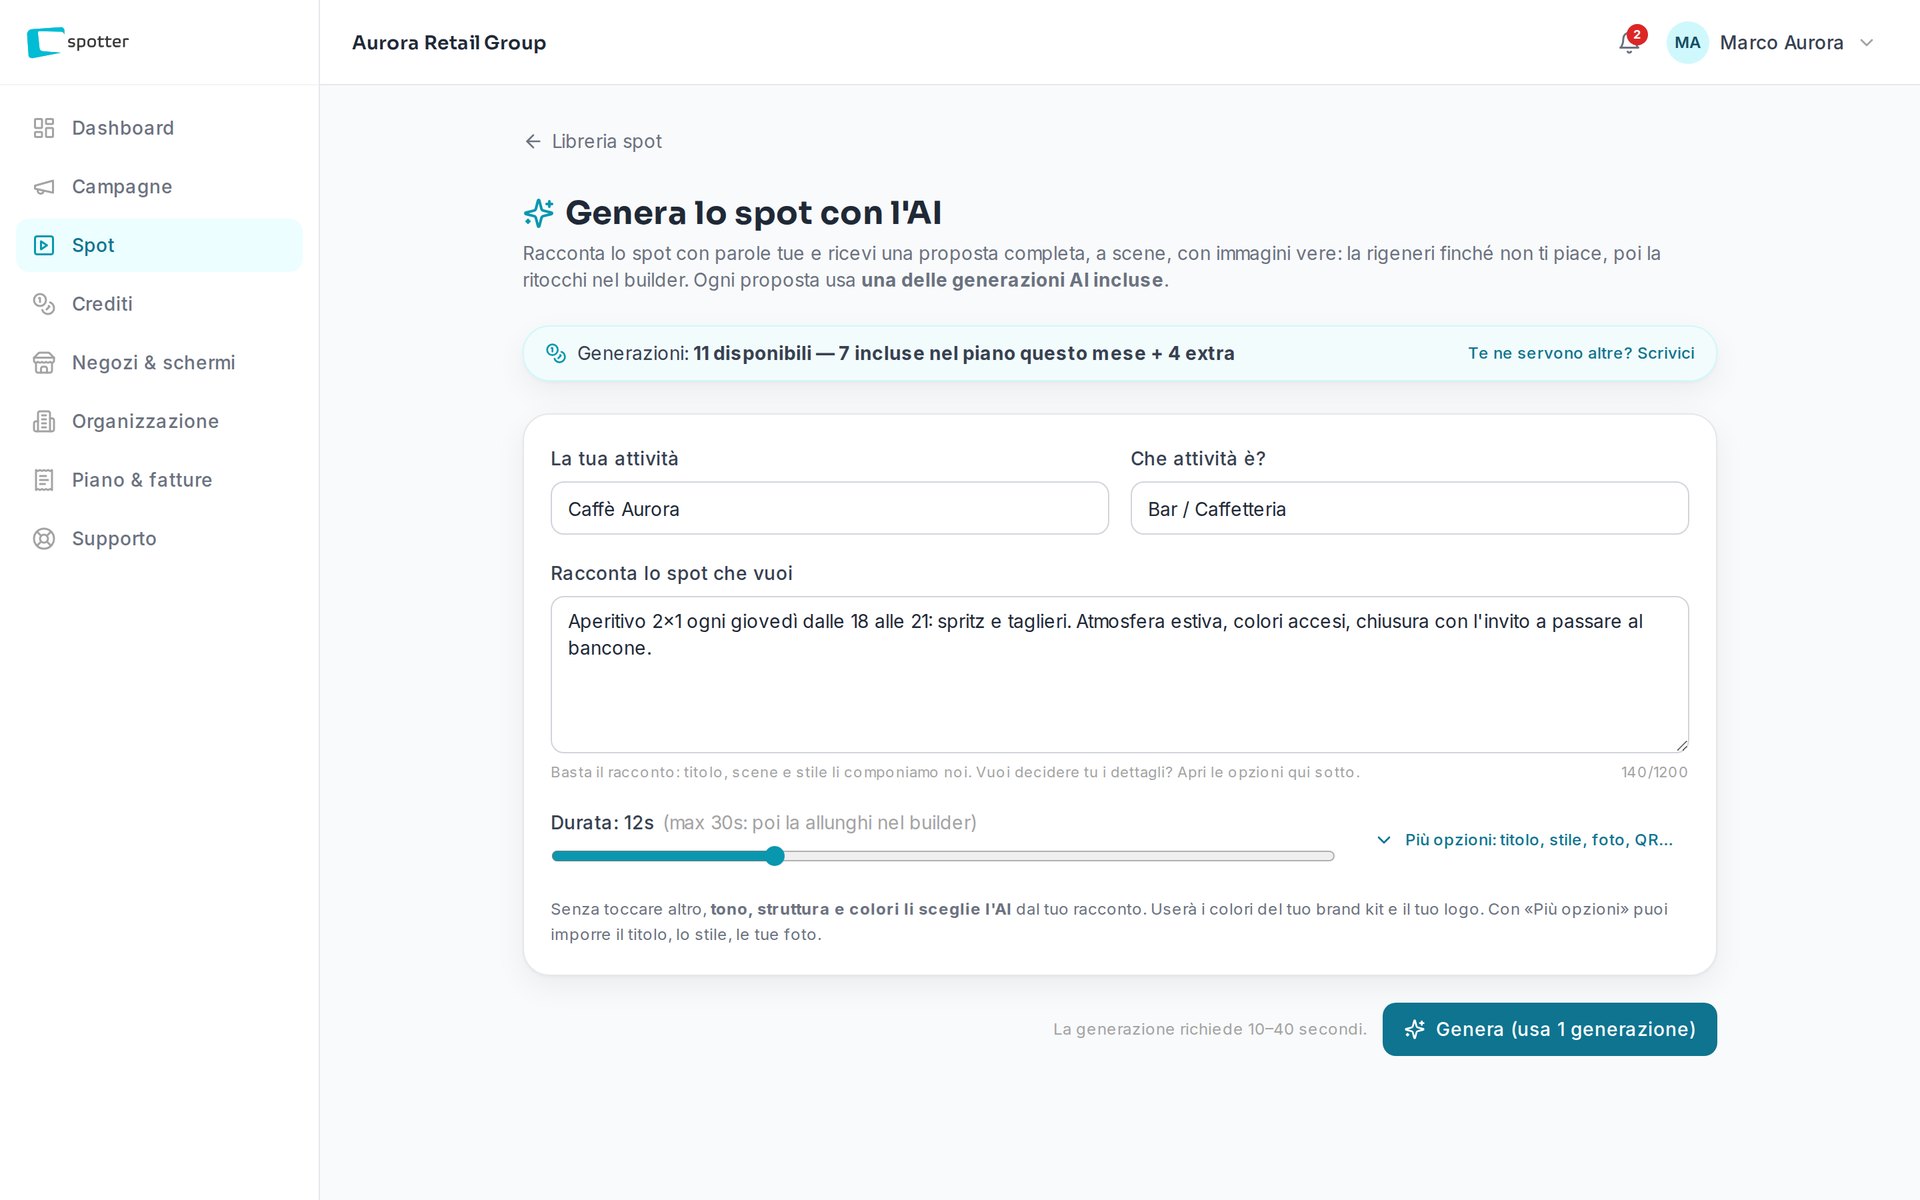Click the coins icon in Generazioni banner
The height and width of the screenshot is (1200, 1920).
[x=556, y=353]
